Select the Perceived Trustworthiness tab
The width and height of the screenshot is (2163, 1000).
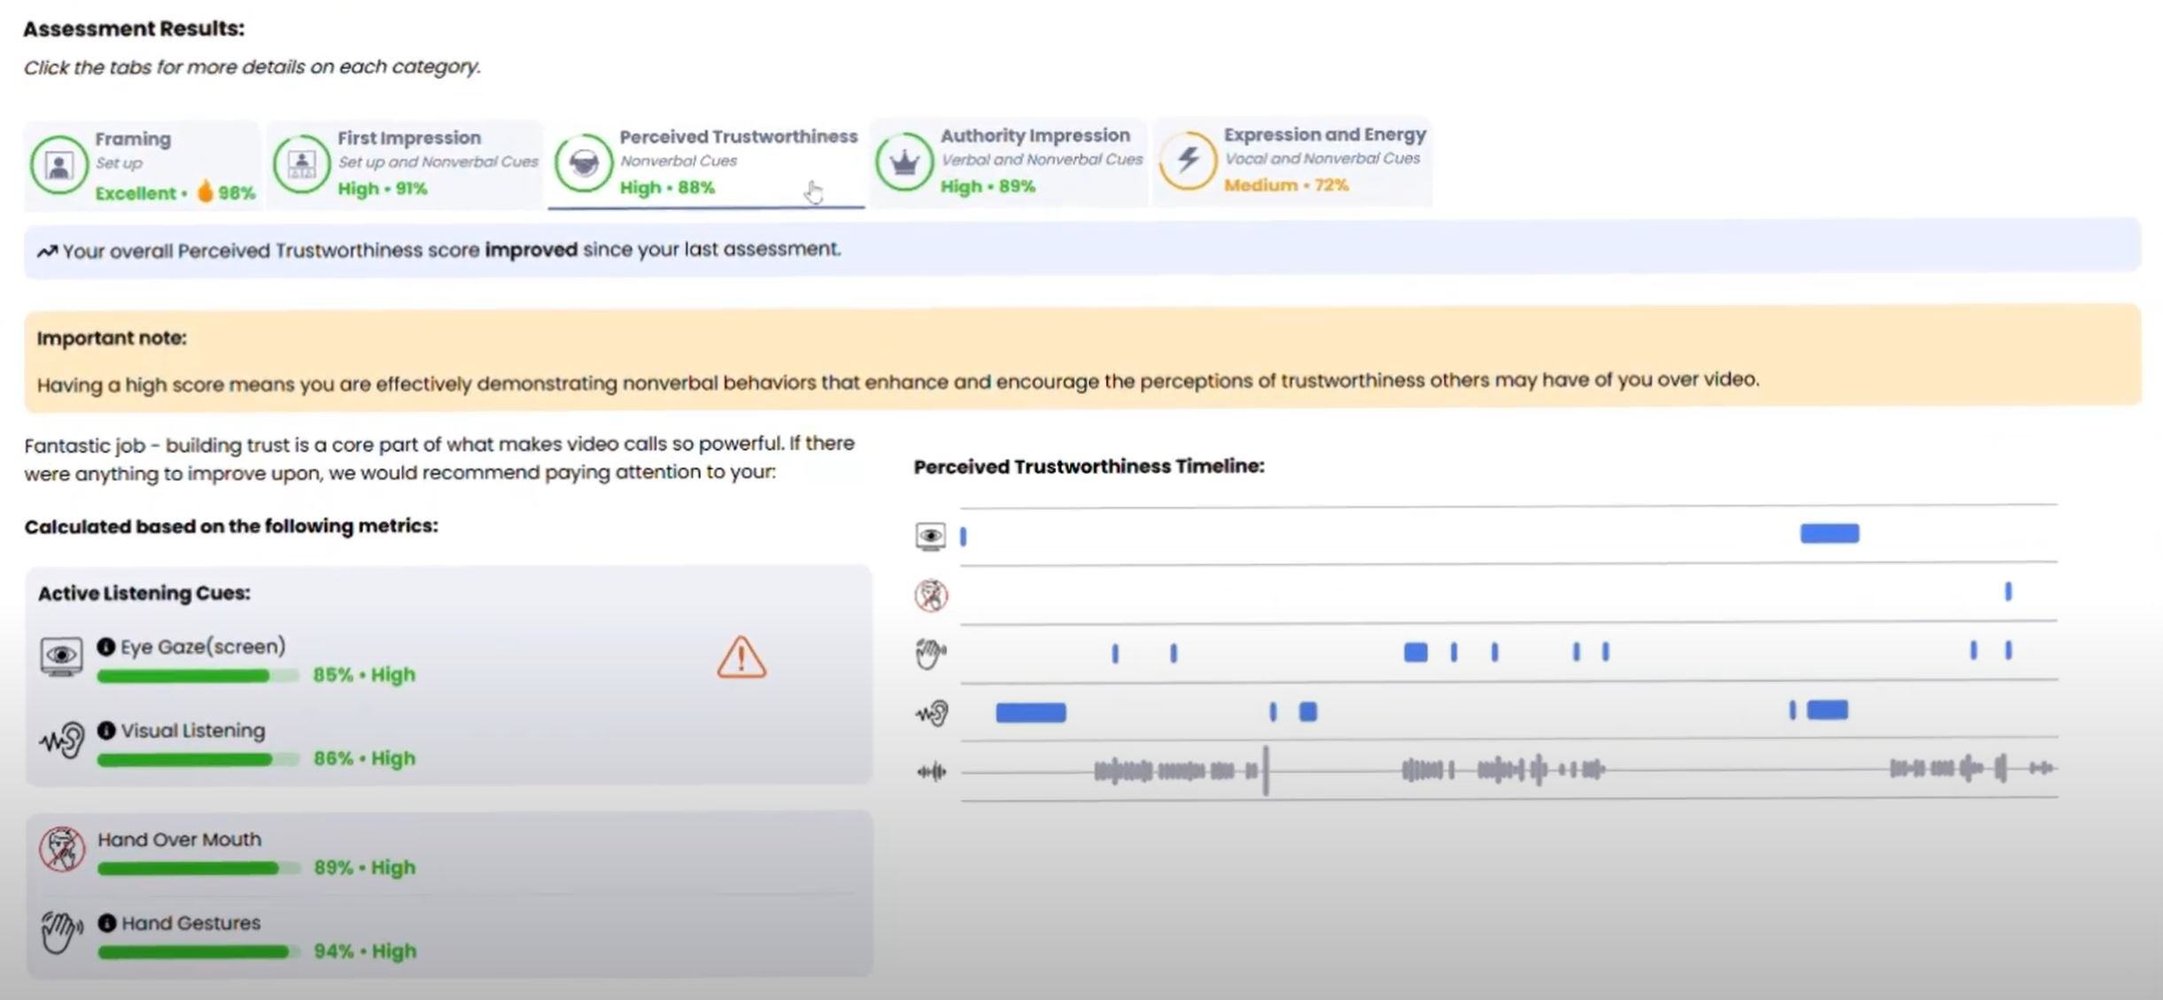[706, 162]
